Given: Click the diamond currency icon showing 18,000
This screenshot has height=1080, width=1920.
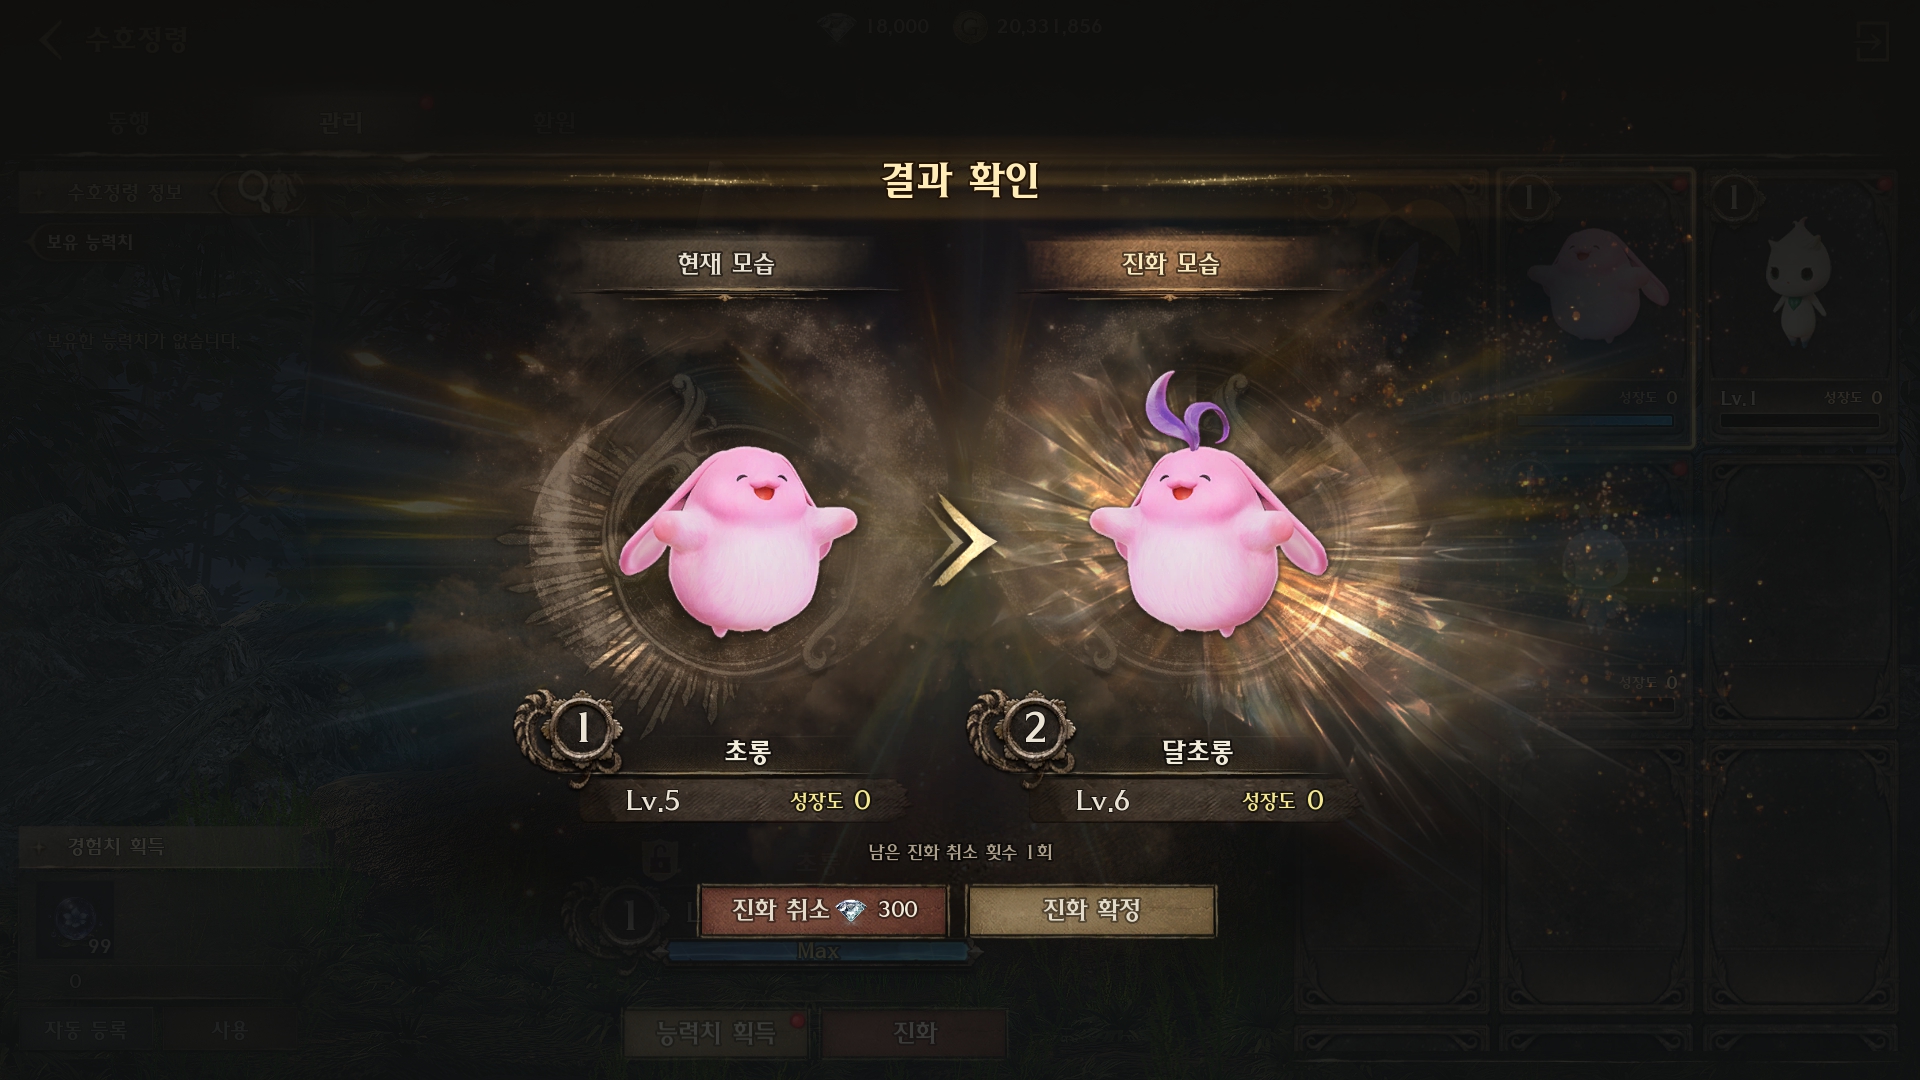Looking at the screenshot, I should point(836,26).
